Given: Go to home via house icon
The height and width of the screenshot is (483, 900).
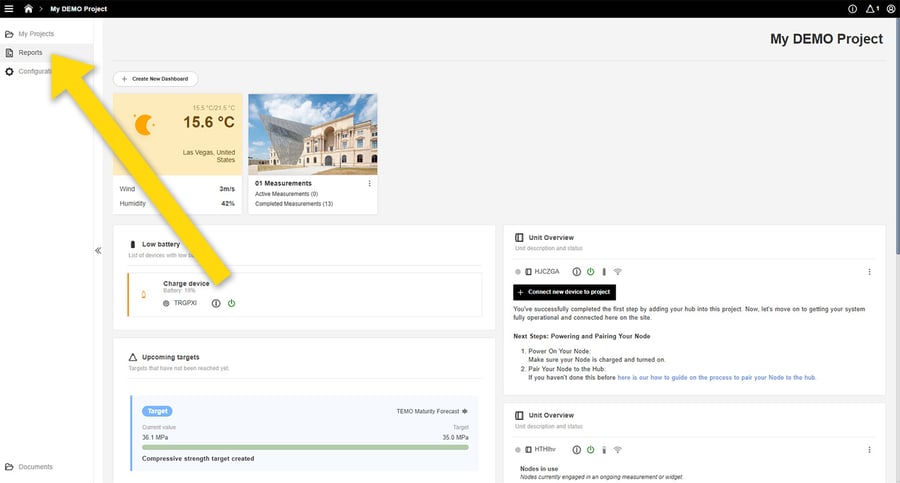Looking at the screenshot, I should tap(28, 9).
